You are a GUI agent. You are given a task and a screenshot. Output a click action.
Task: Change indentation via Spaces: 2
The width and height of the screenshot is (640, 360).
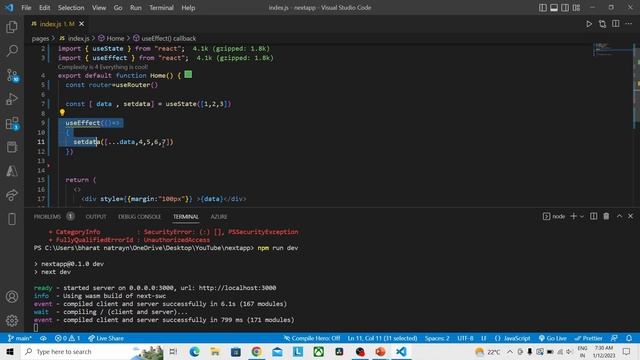pos(437,338)
